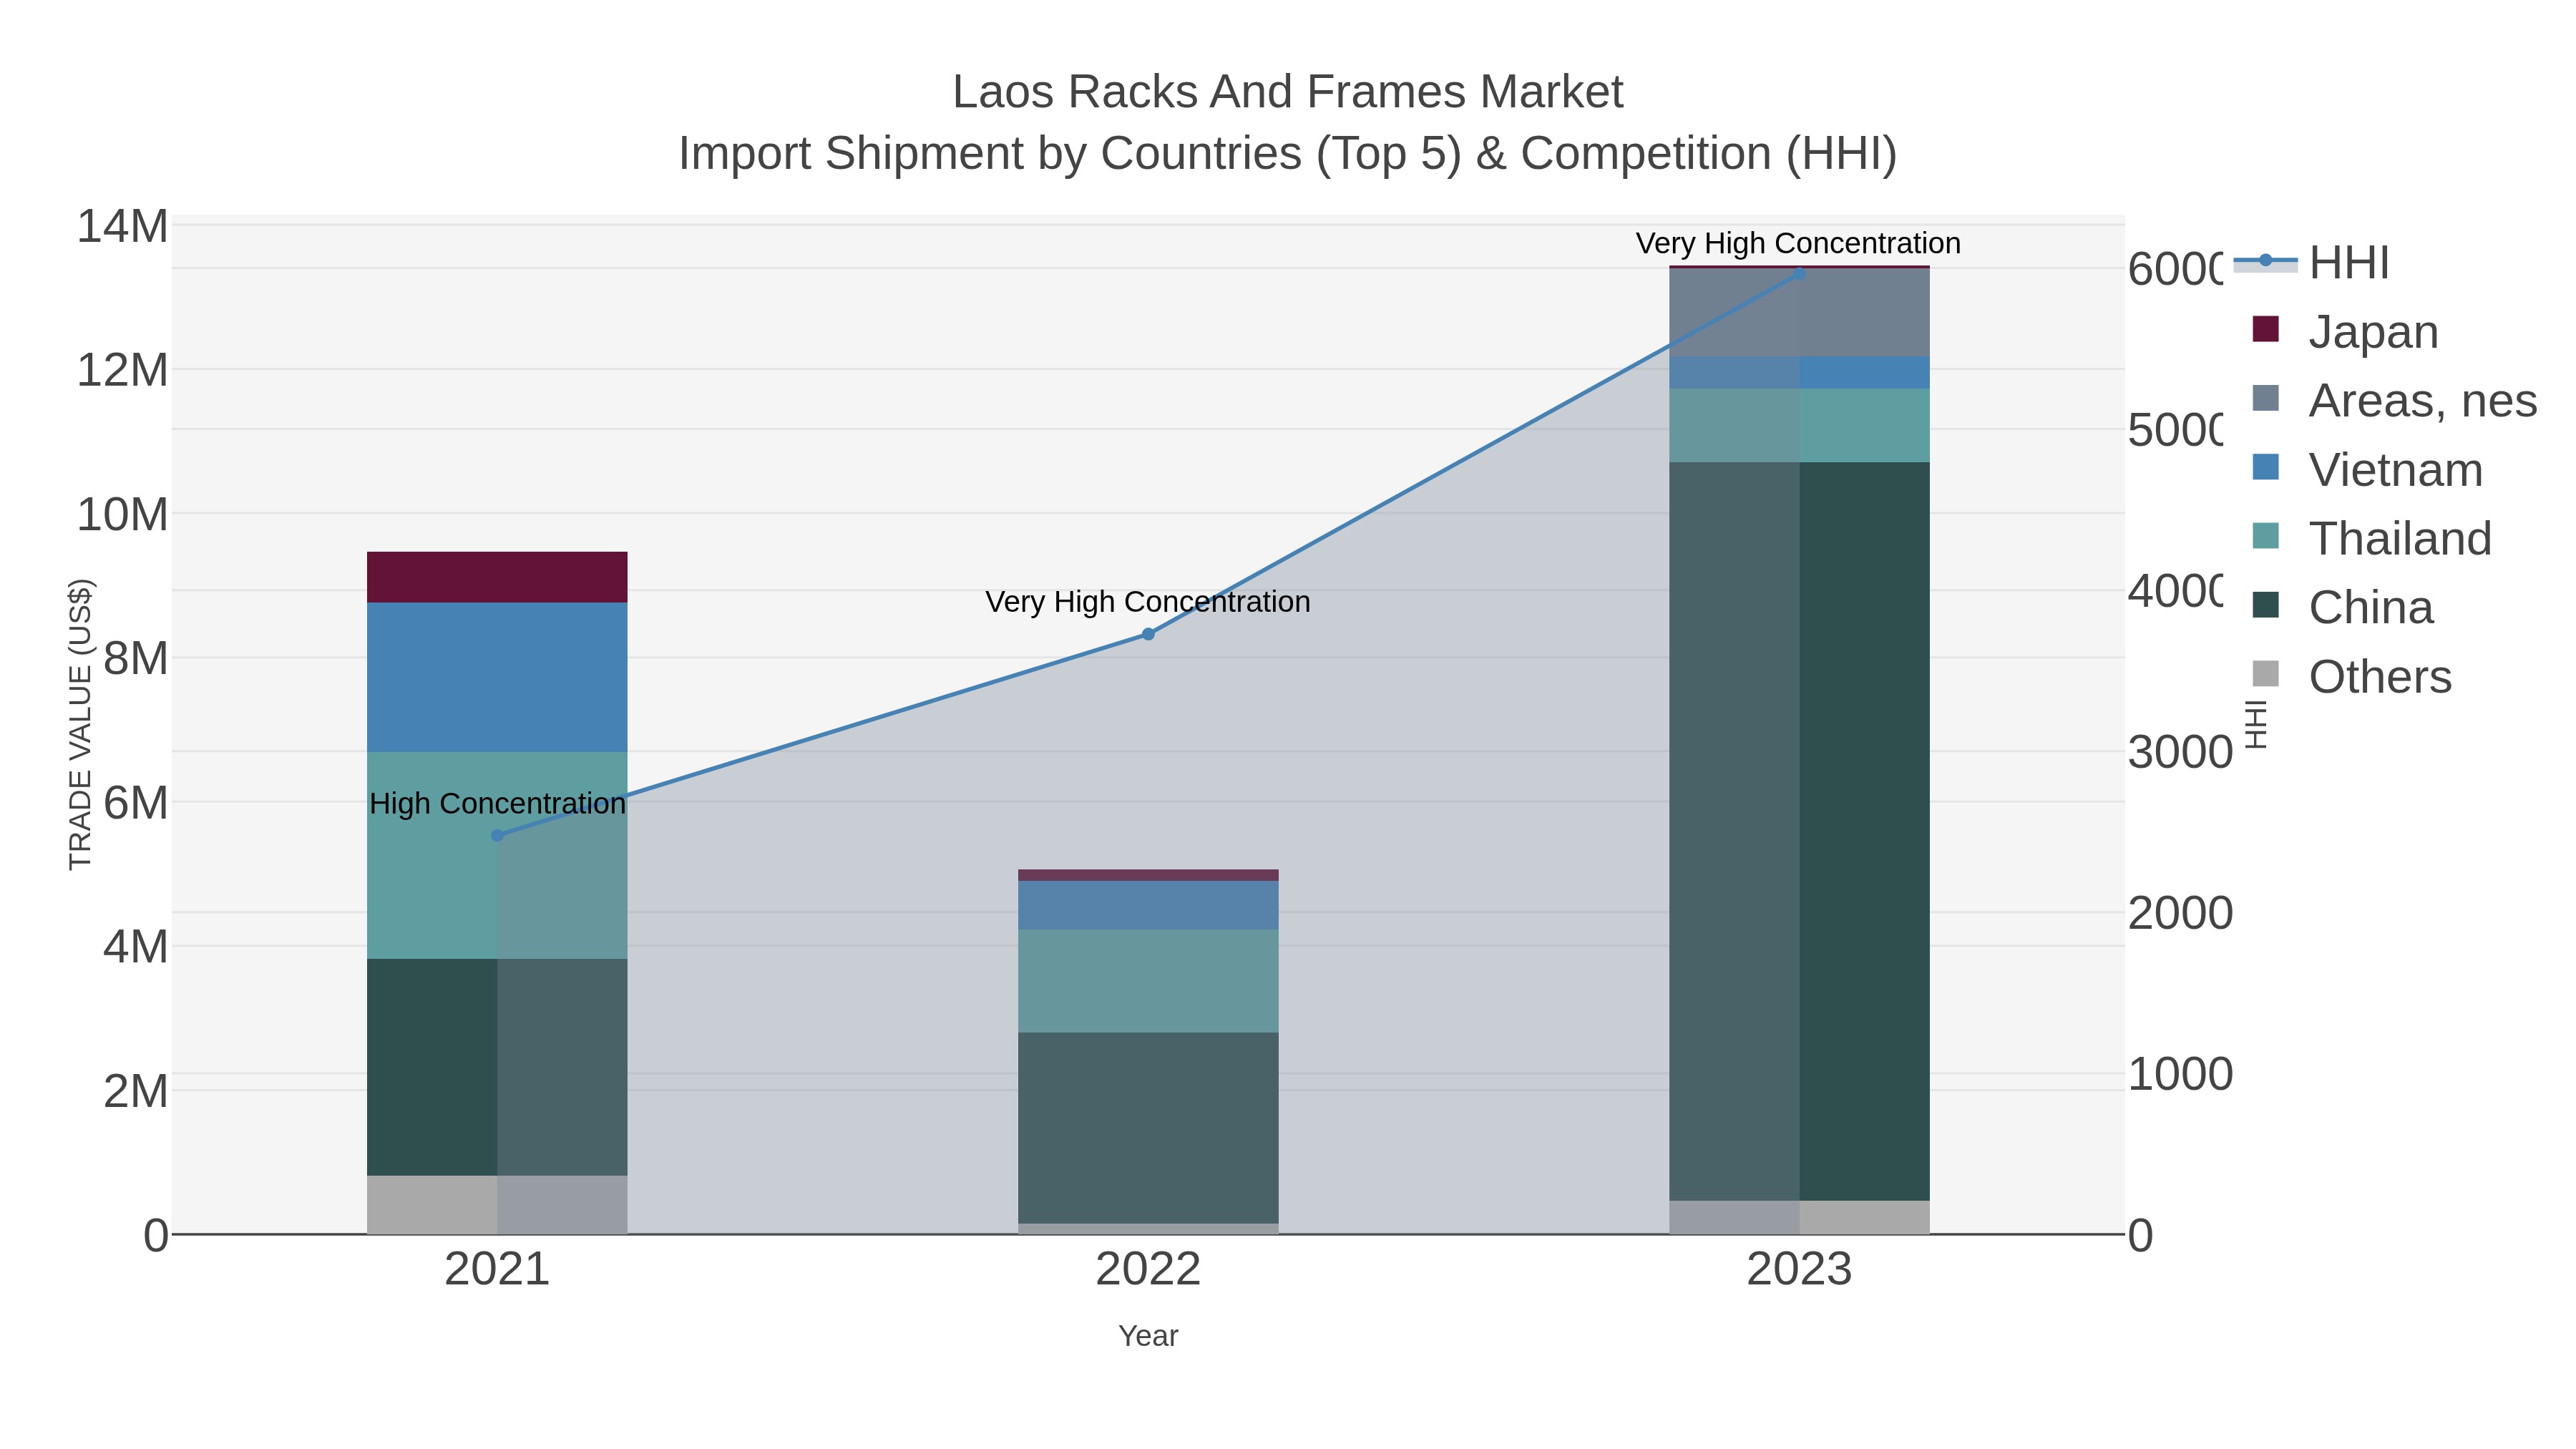Click the Vietnam segment of the 2021 bar
Image resolution: width=2576 pixels, height=1449 pixels.
pyautogui.click(x=497, y=677)
